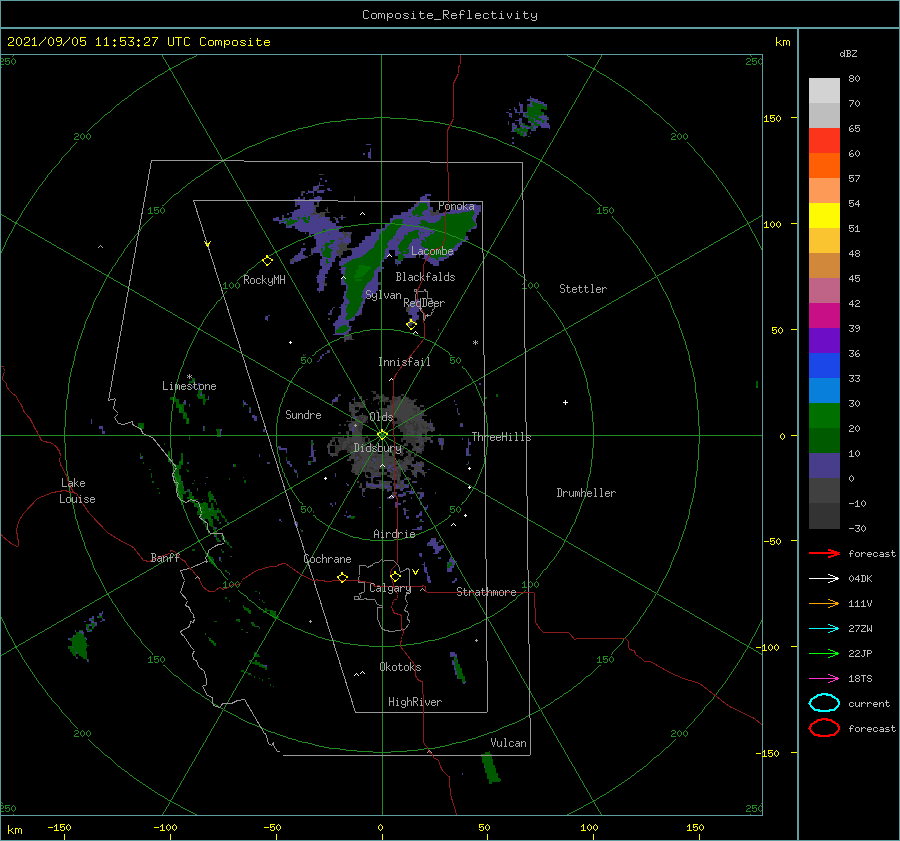Screen dimensions: 900x841
Task: Click the Airdrie city label
Action: [394, 534]
